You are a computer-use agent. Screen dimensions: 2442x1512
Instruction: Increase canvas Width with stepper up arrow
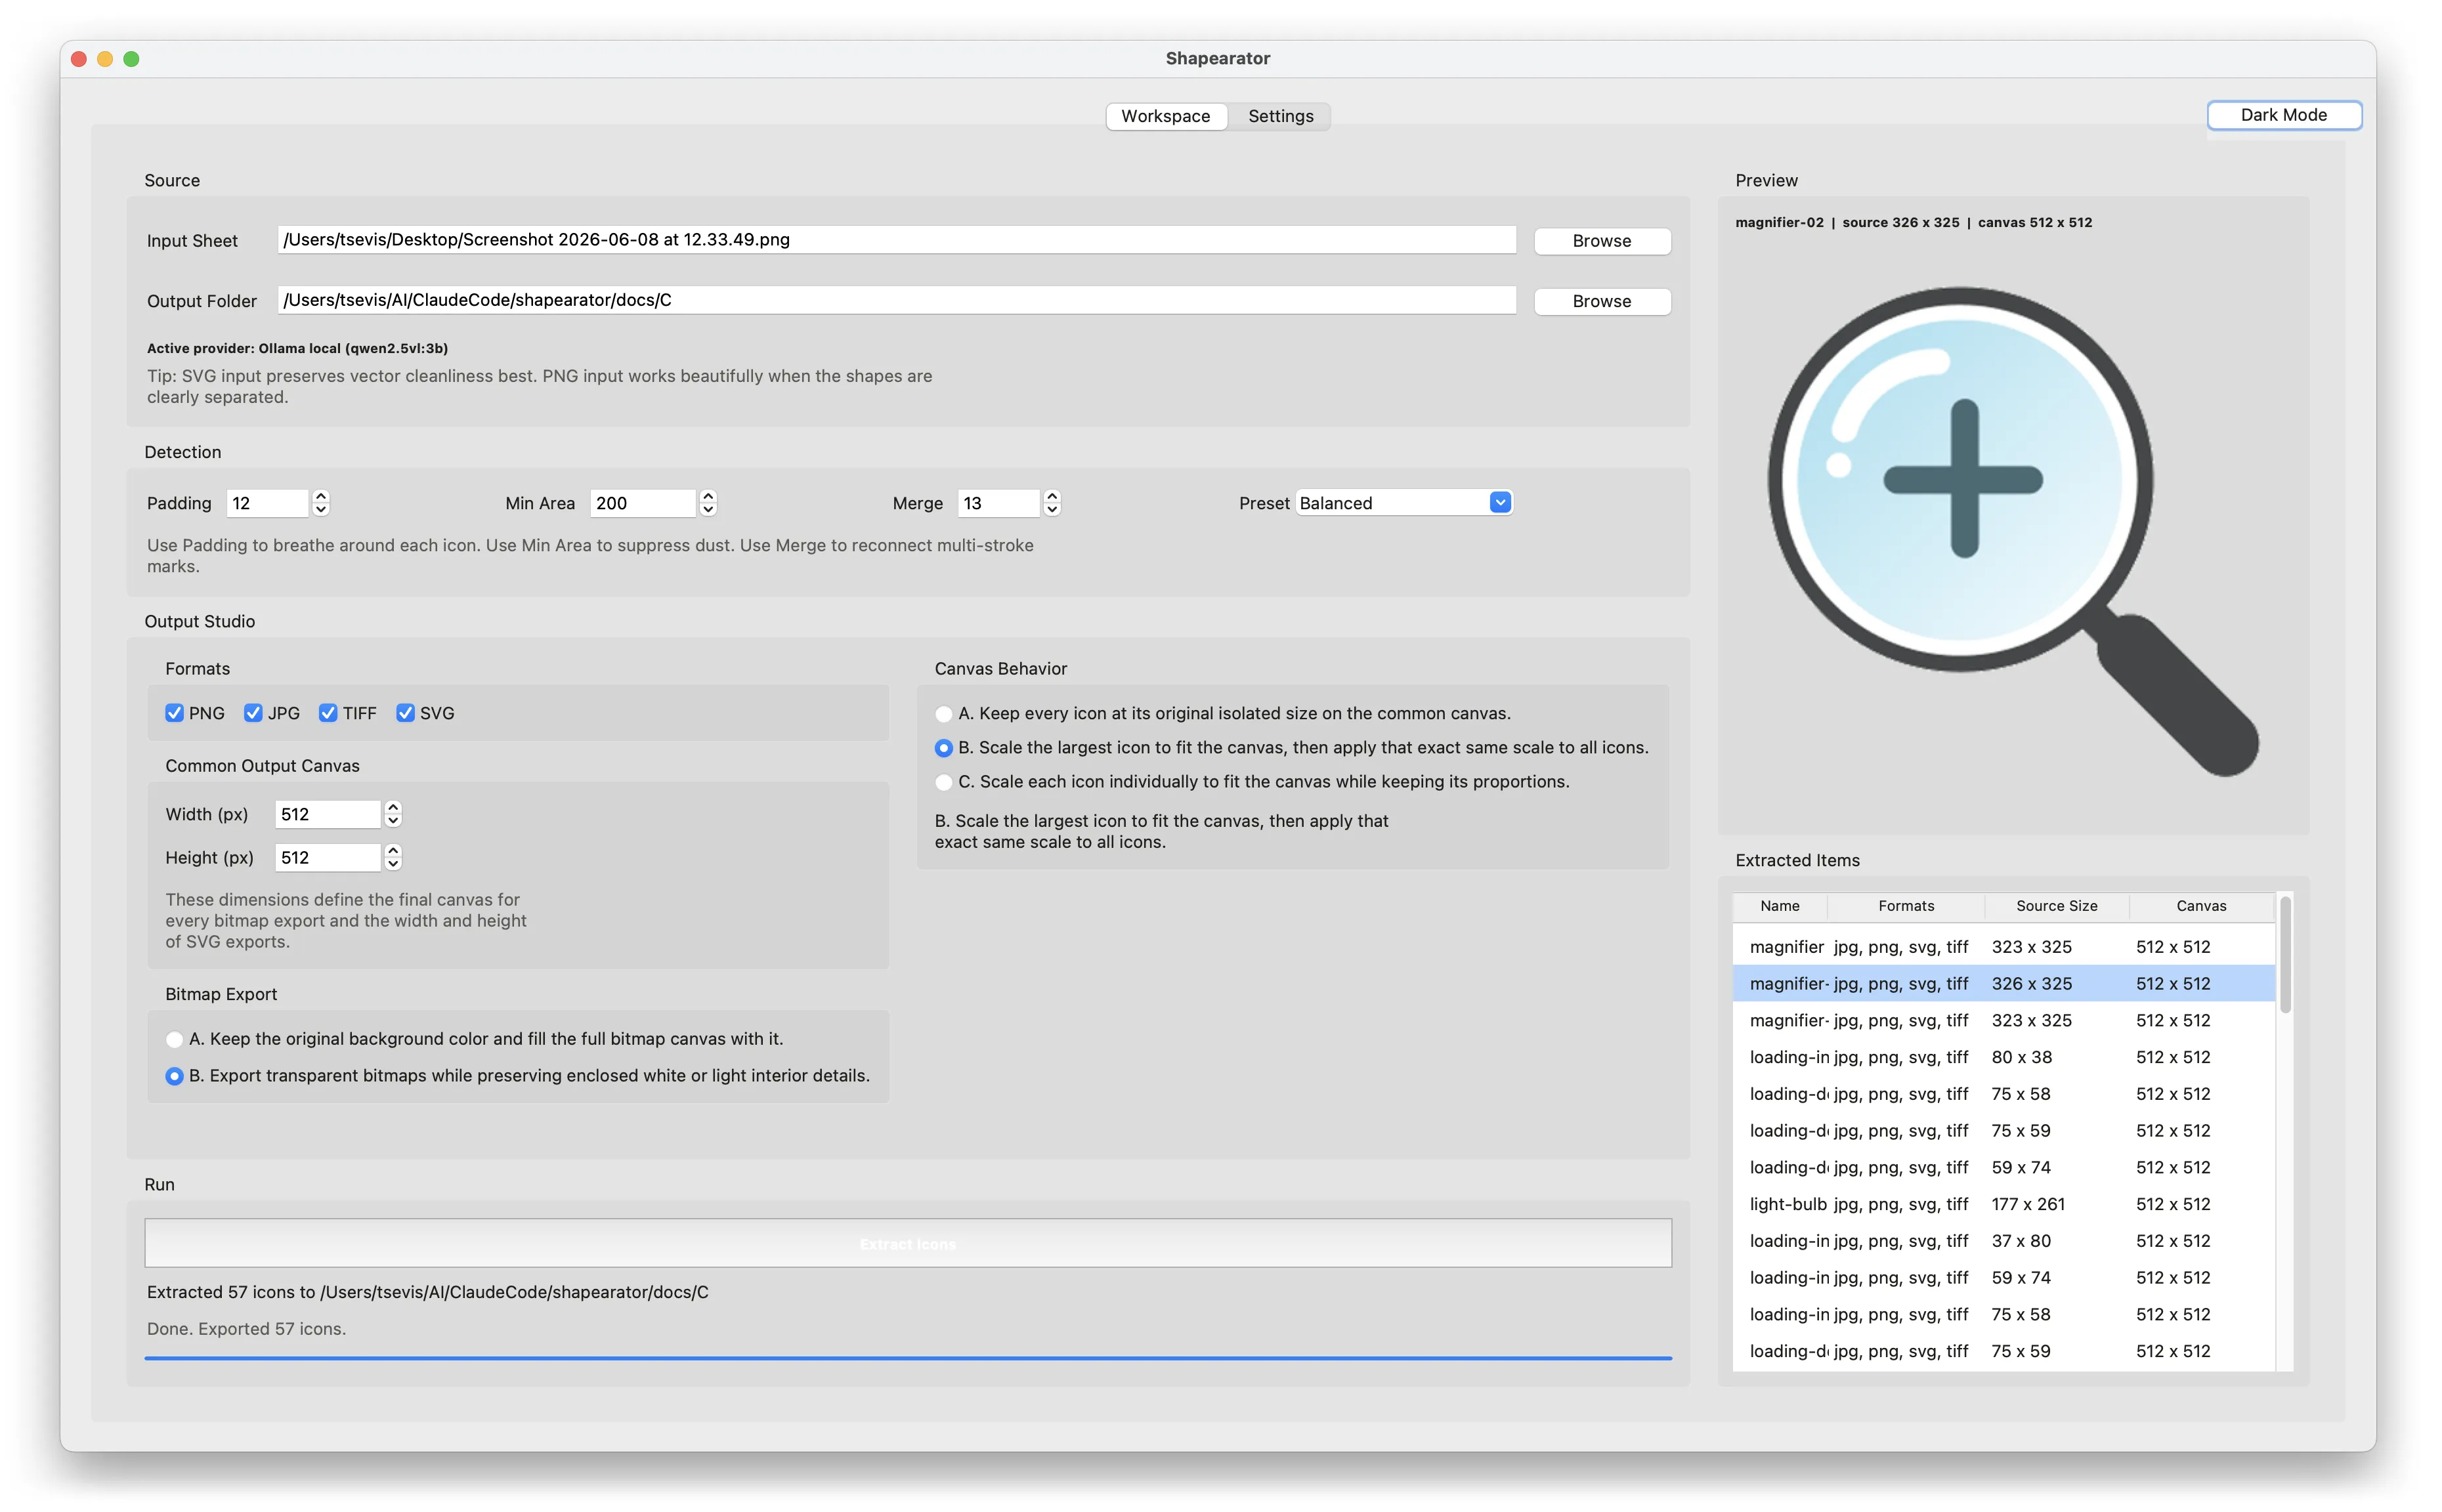coord(393,807)
